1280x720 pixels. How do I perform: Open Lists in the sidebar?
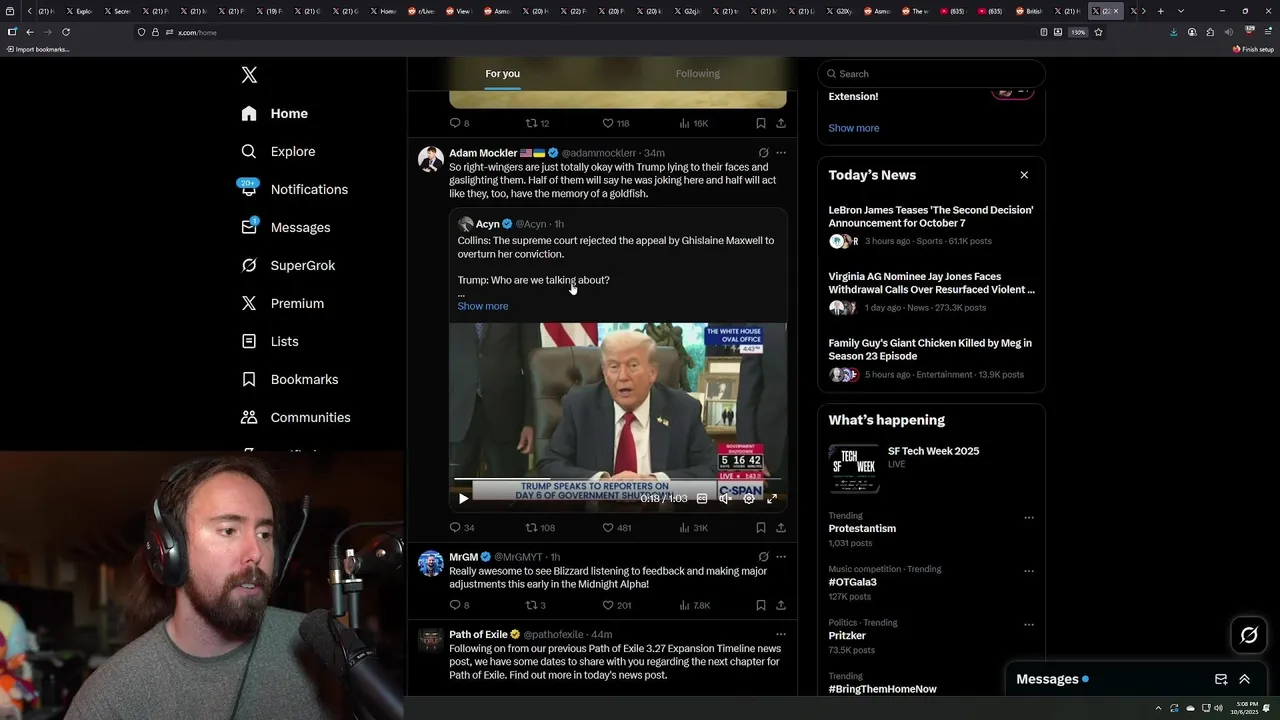(x=270, y=342)
